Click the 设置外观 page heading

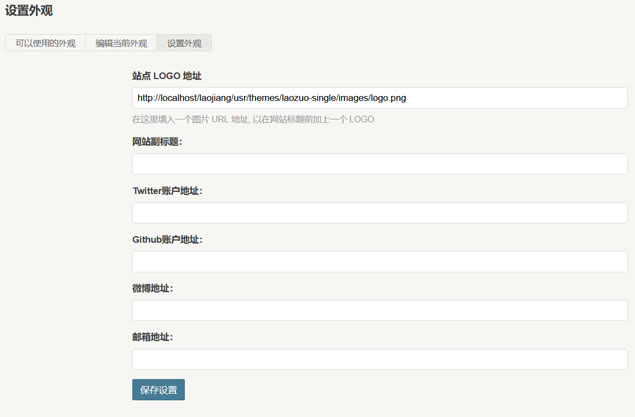pyautogui.click(x=29, y=11)
